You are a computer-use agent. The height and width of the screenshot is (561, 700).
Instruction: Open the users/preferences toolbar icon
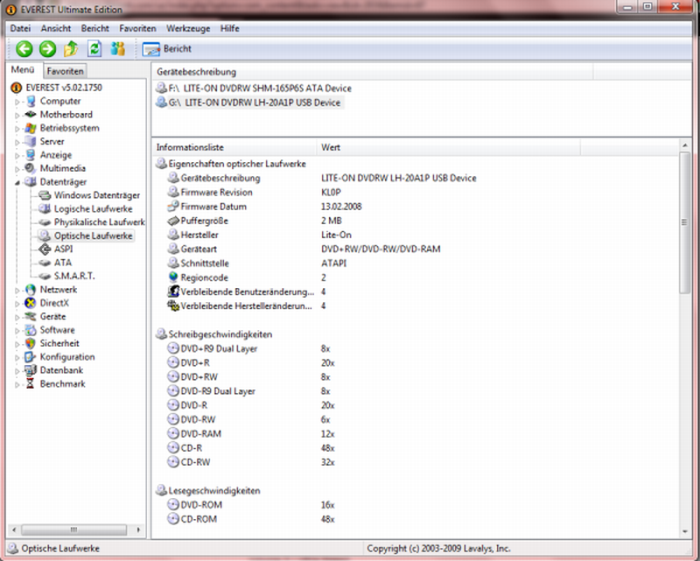pos(118,49)
